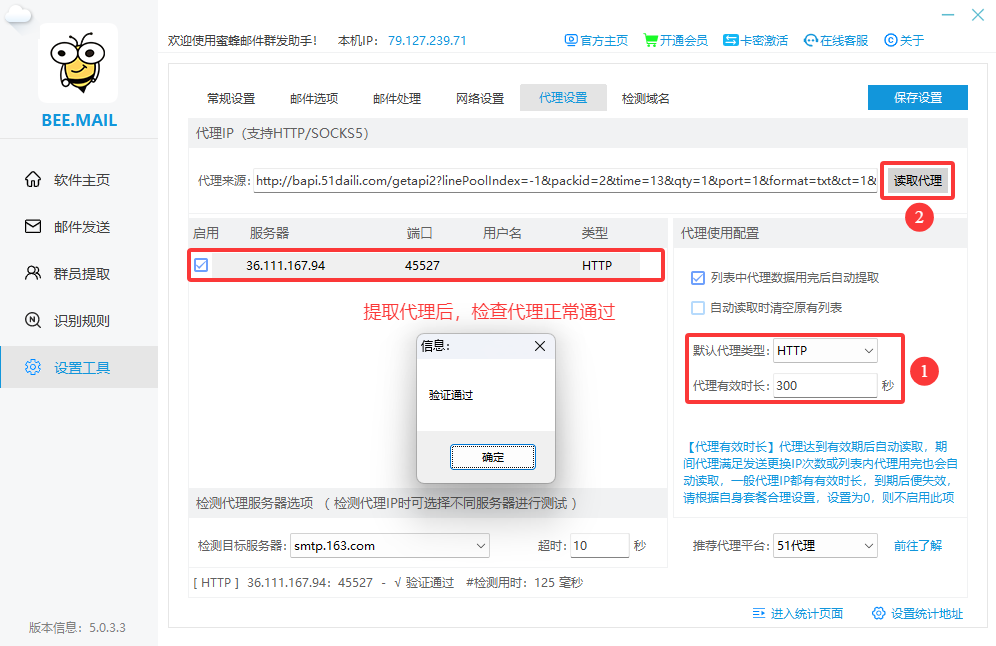The image size is (996, 646).
Task: Click the 读取代理 button
Action: coord(917,180)
